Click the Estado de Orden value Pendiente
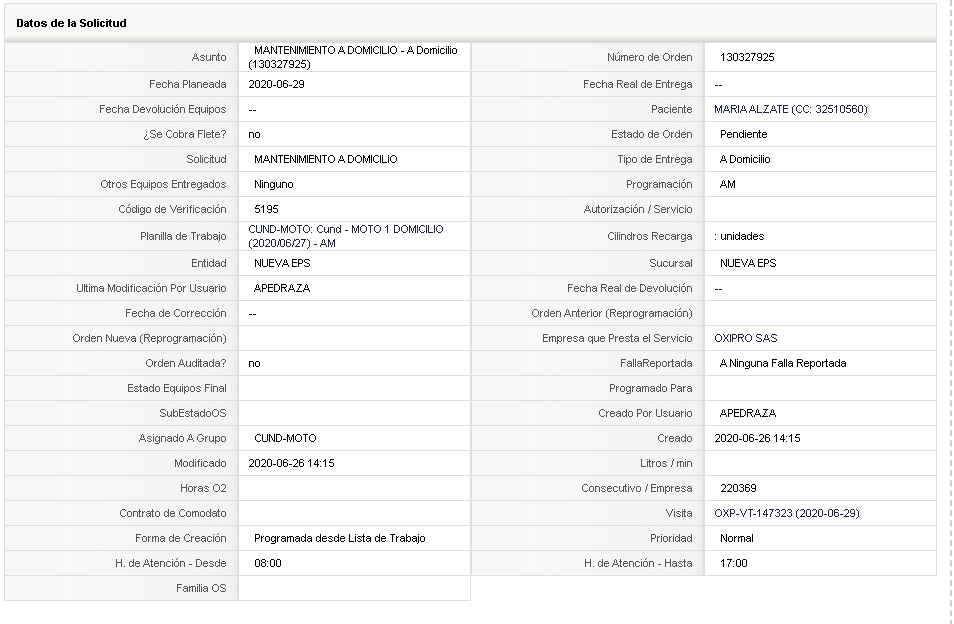Viewport: 954px width, 624px height. click(743, 134)
